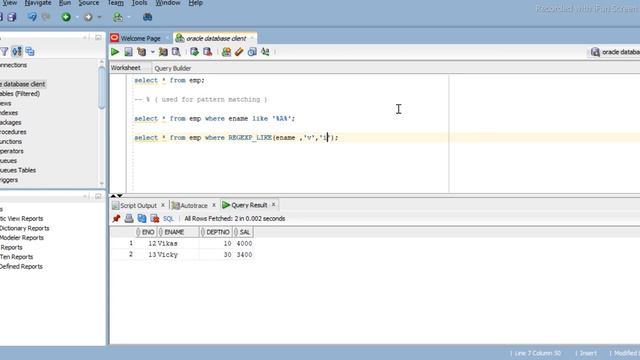The height and width of the screenshot is (360, 640).
Task: Open the Tools menu
Action: pos(139,3)
